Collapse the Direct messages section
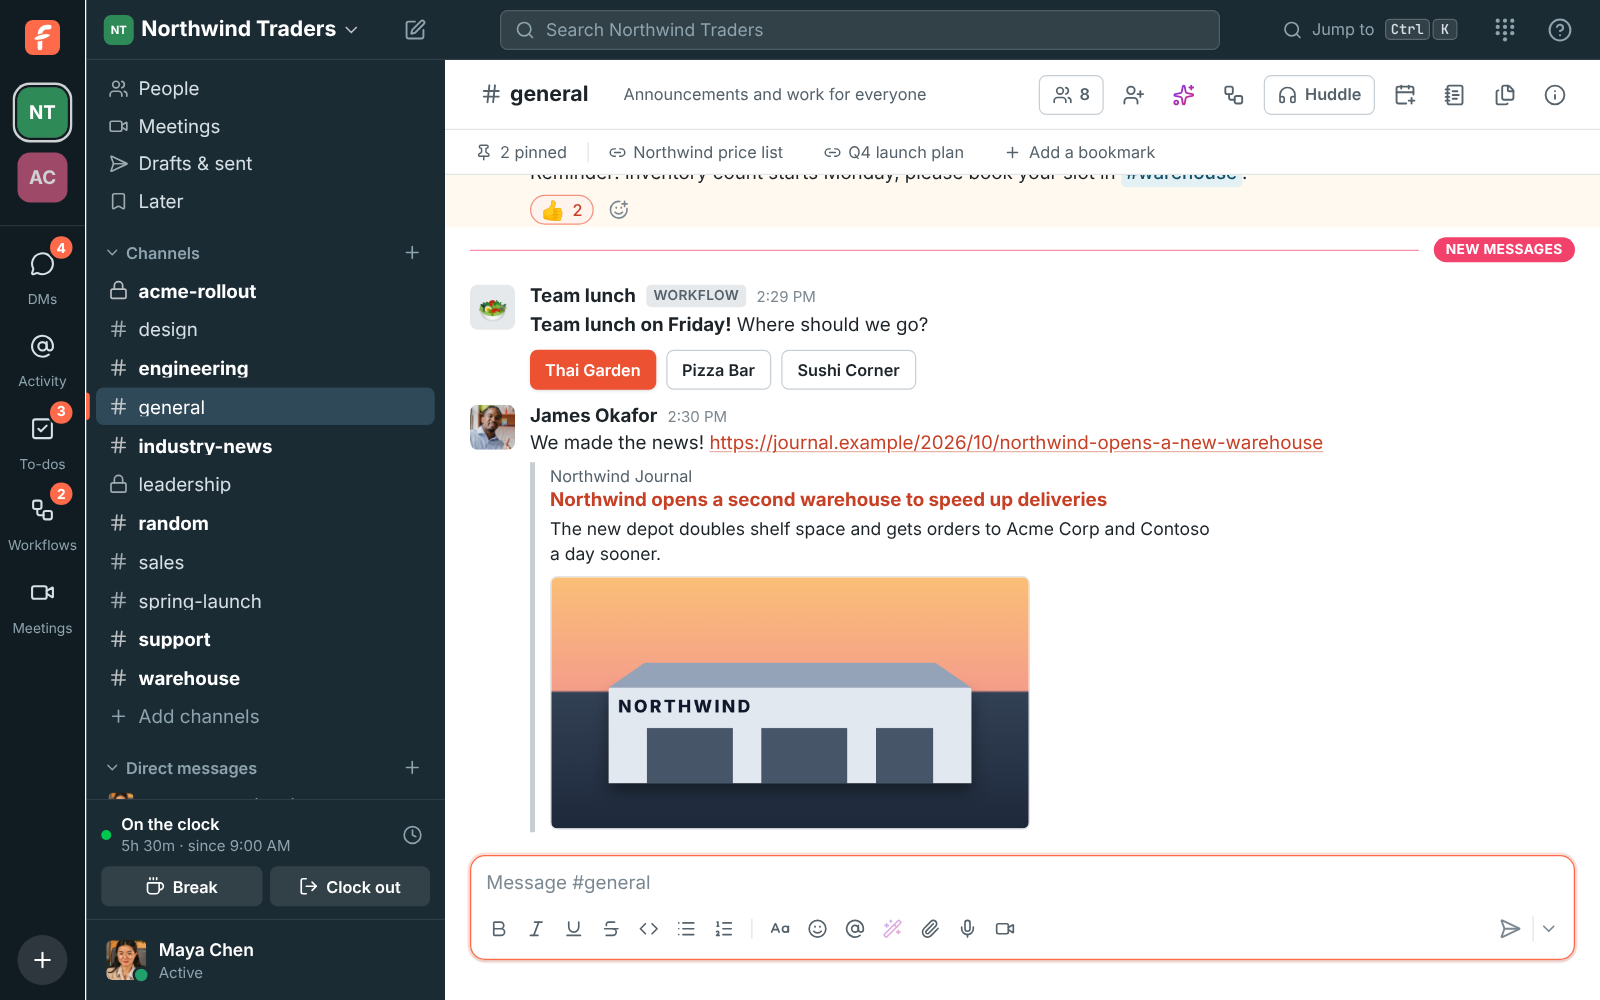1600x1000 pixels. point(112,768)
